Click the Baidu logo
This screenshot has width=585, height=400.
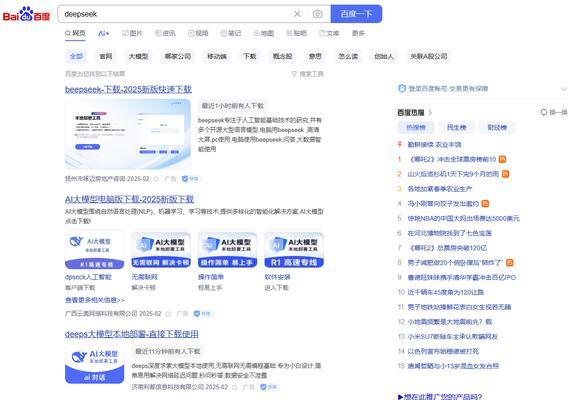[26, 14]
